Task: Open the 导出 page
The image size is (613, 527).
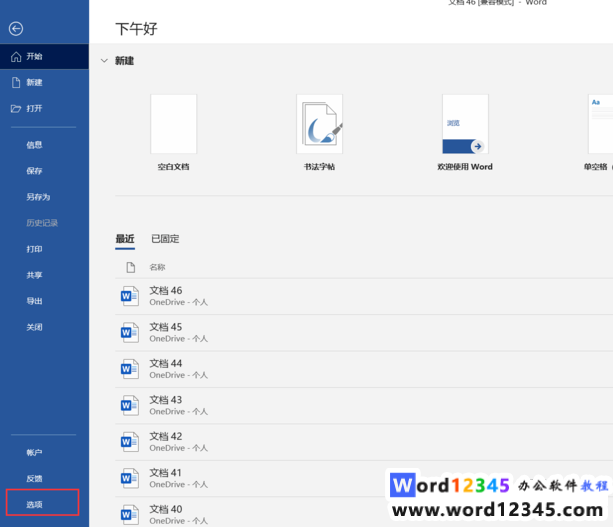Action: 45,301
